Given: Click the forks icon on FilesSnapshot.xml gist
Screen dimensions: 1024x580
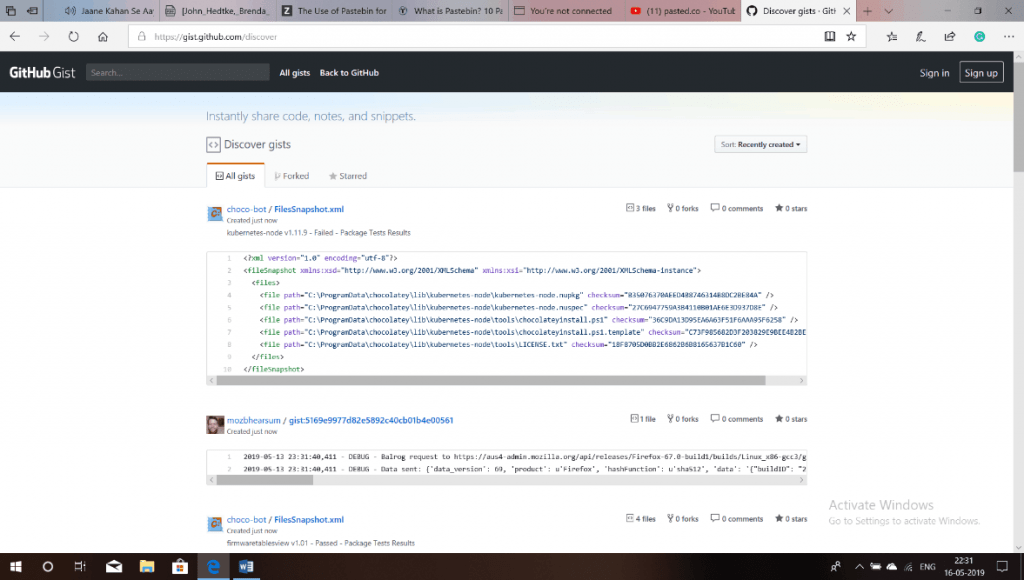Looking at the screenshot, I should [670, 208].
